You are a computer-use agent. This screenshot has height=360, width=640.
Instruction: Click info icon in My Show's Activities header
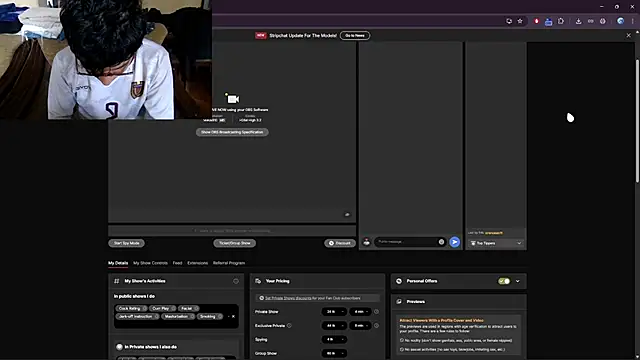[x=236, y=281]
